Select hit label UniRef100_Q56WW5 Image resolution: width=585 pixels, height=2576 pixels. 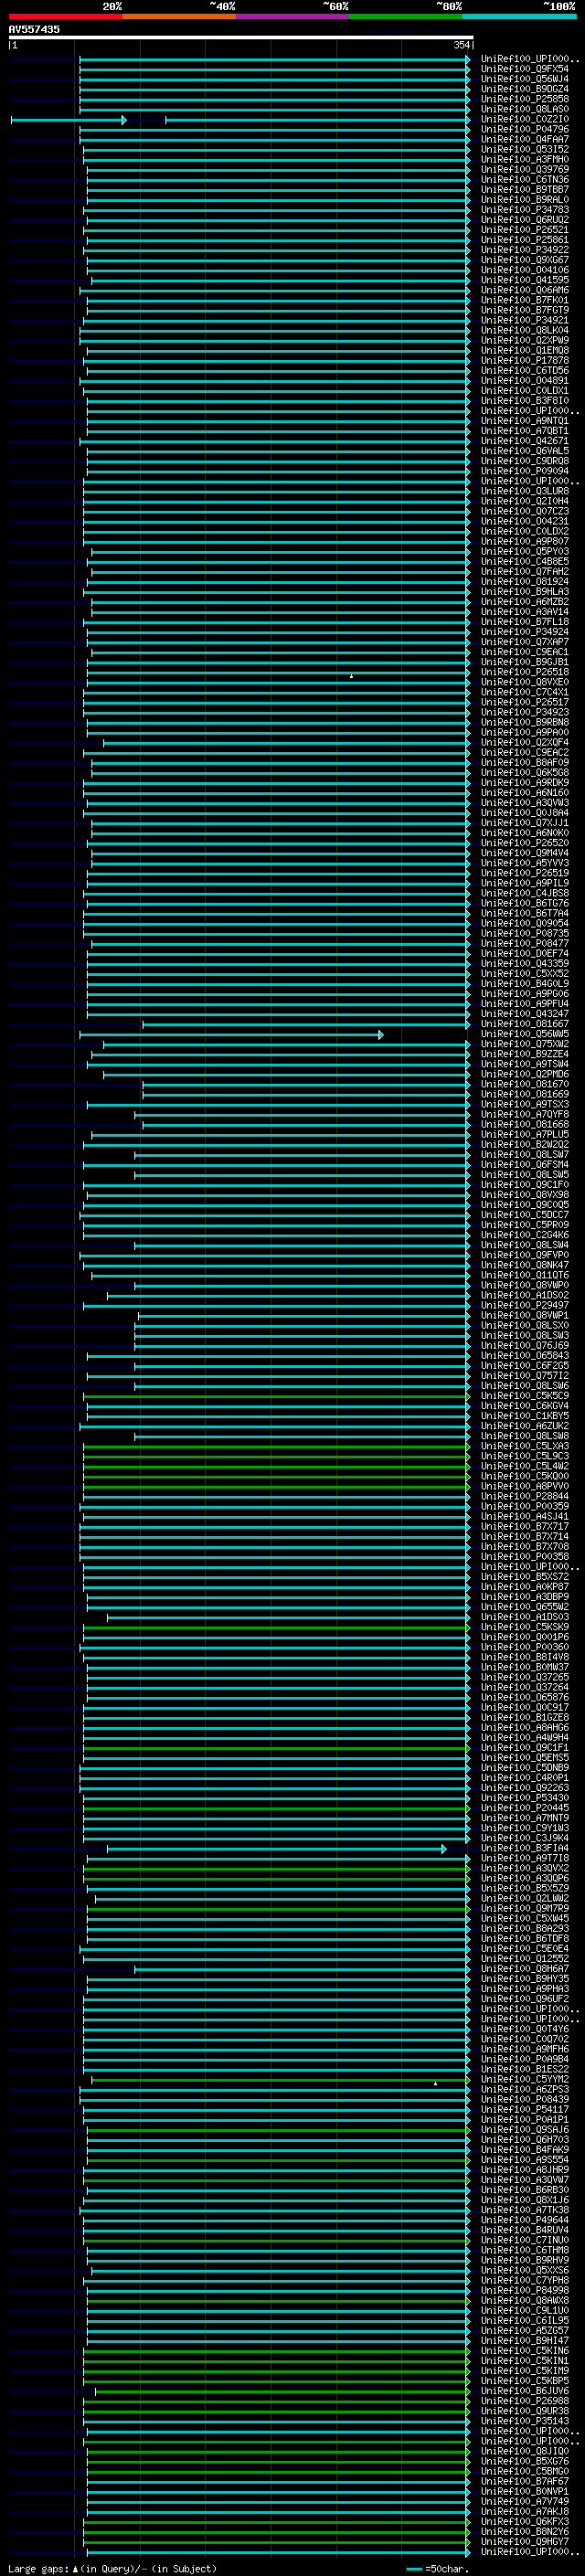[x=525, y=1034]
